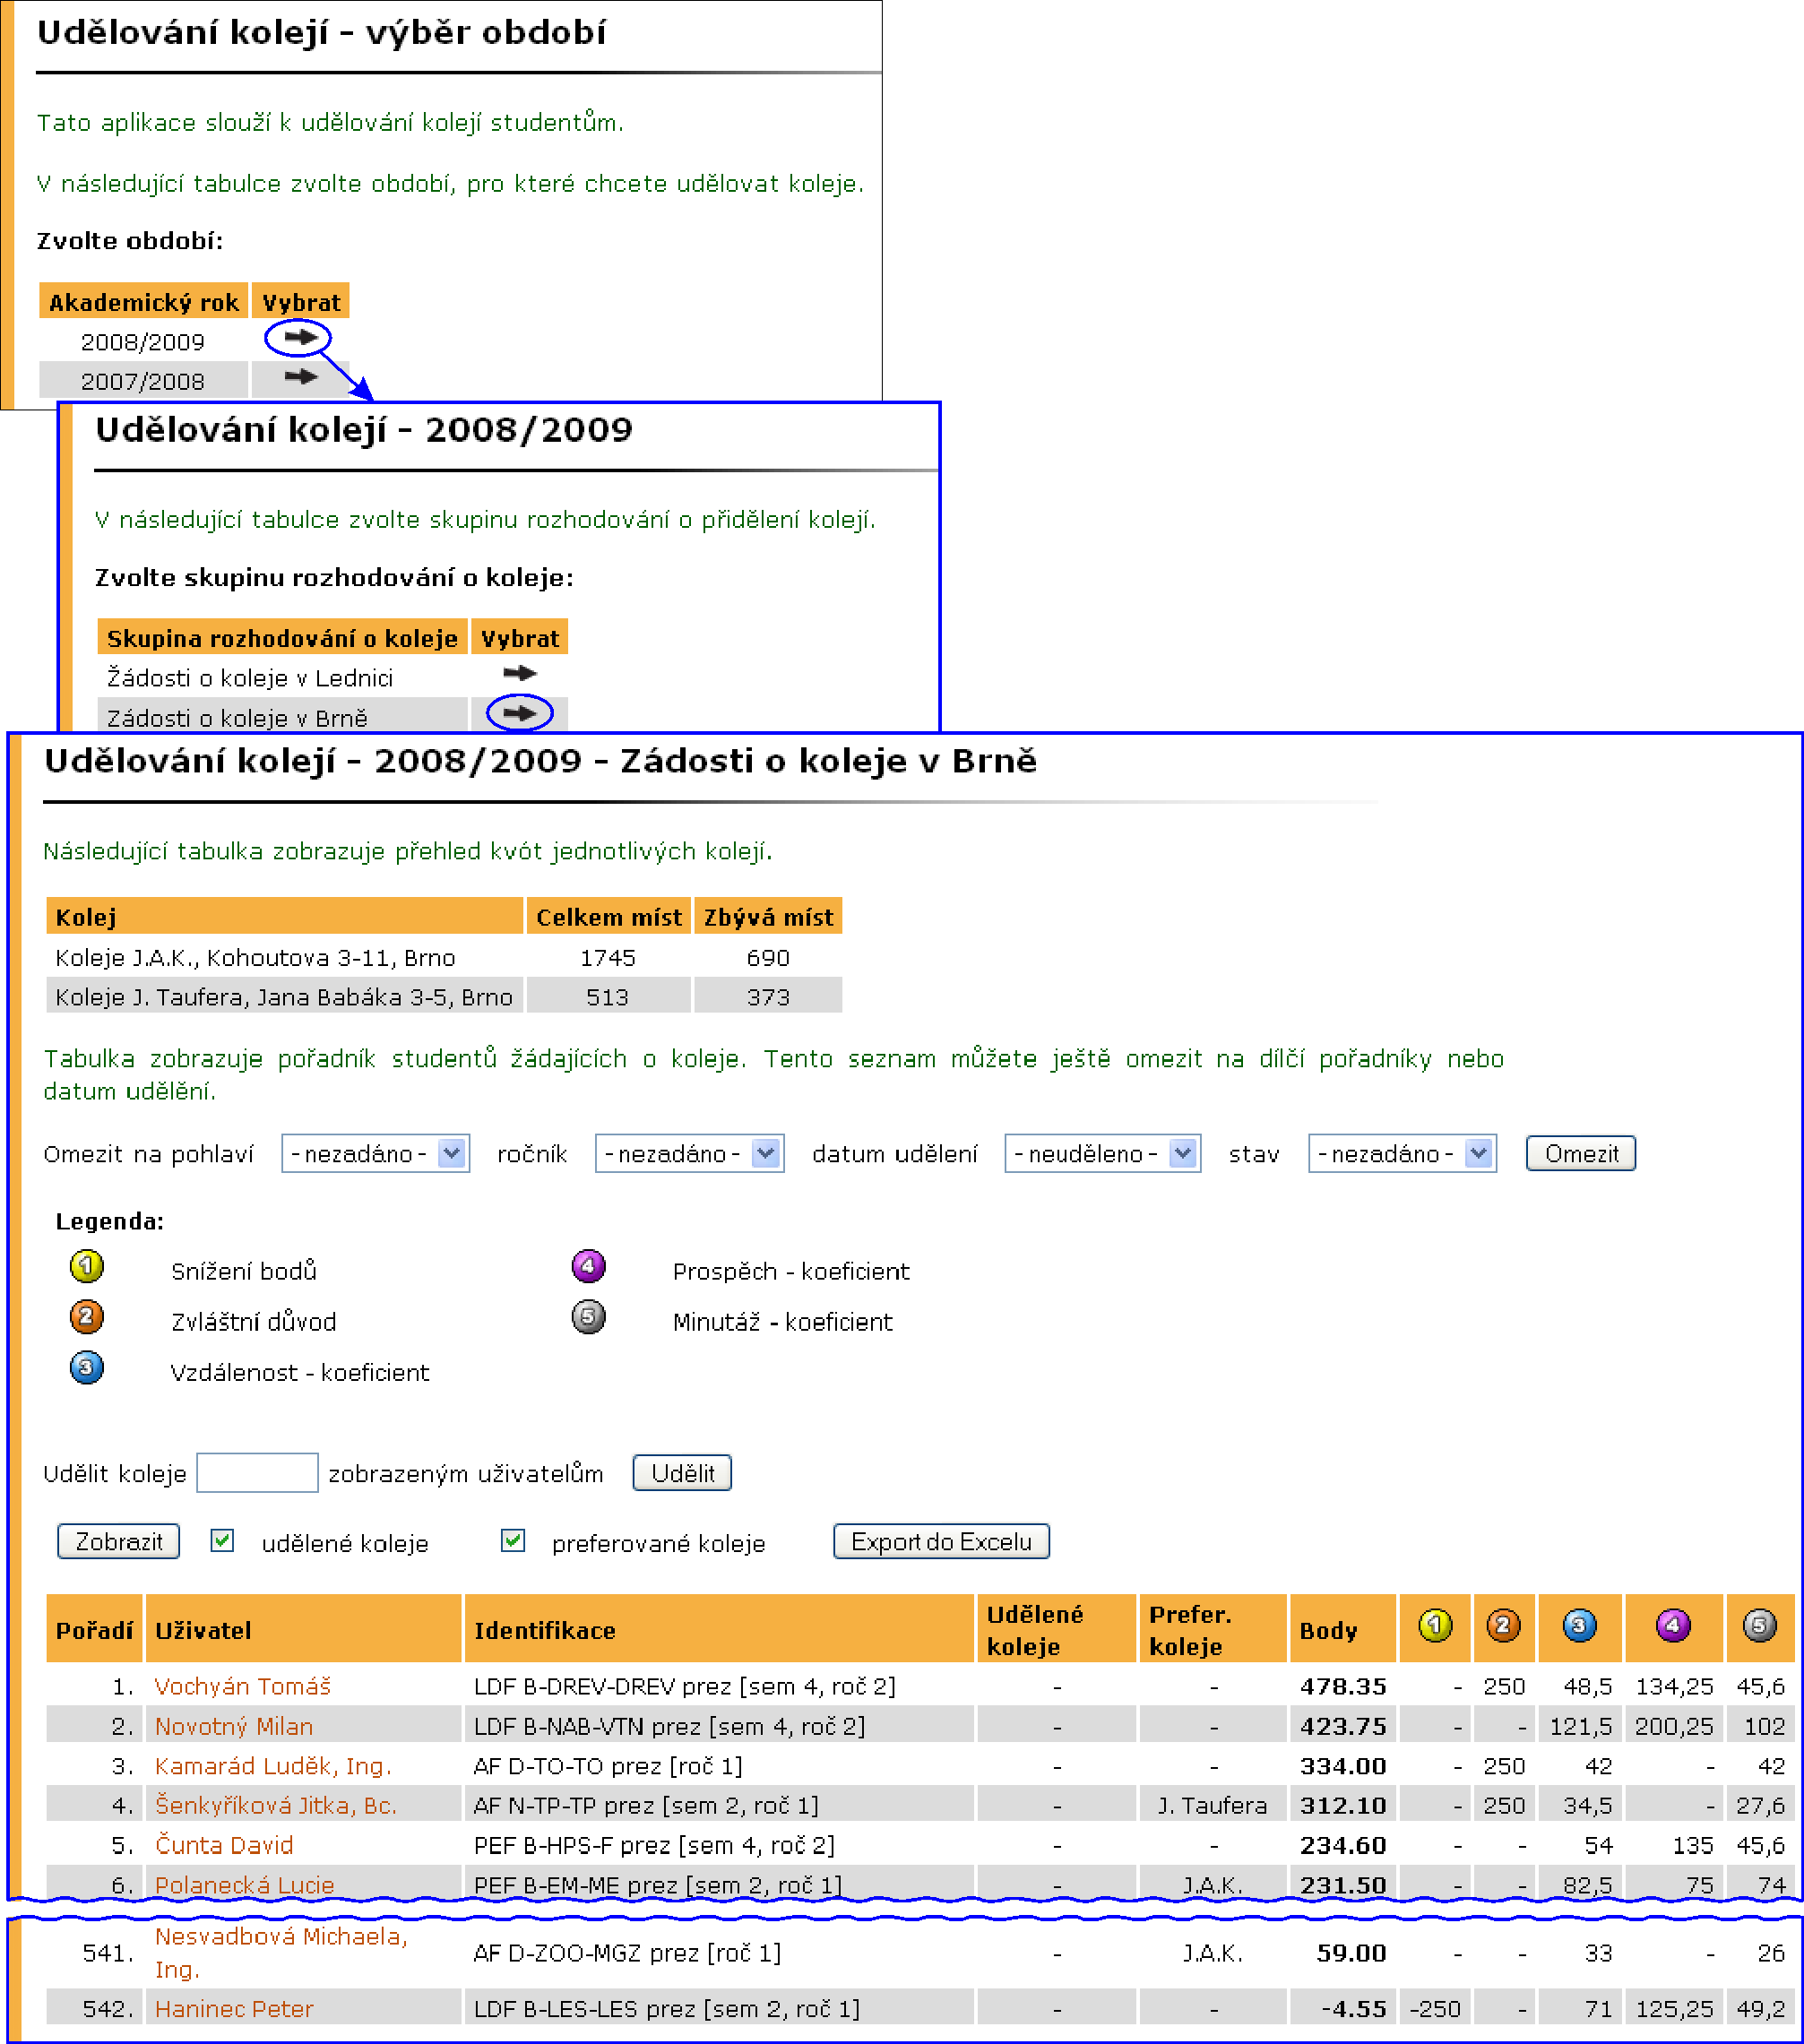Click grey icon 5 next to Minutáž - koeficient
This screenshot has height=2044, width=1804.
pyautogui.click(x=588, y=1317)
